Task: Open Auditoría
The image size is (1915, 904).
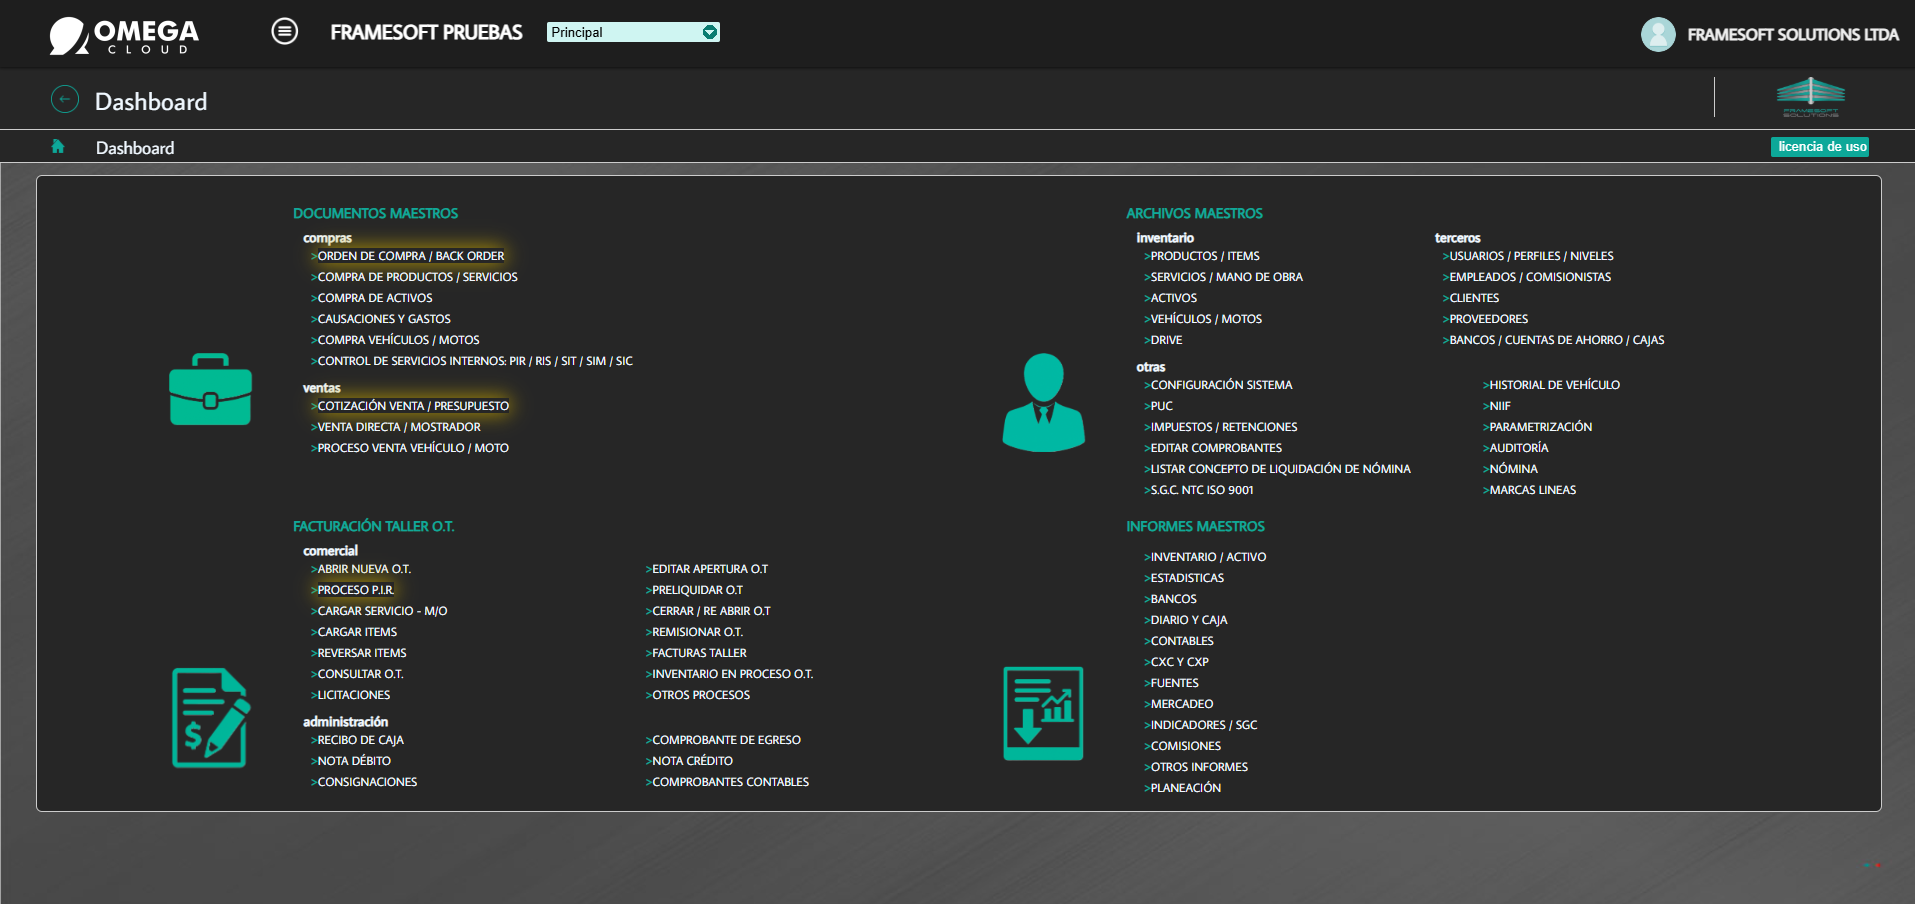Action: pyautogui.click(x=1518, y=448)
